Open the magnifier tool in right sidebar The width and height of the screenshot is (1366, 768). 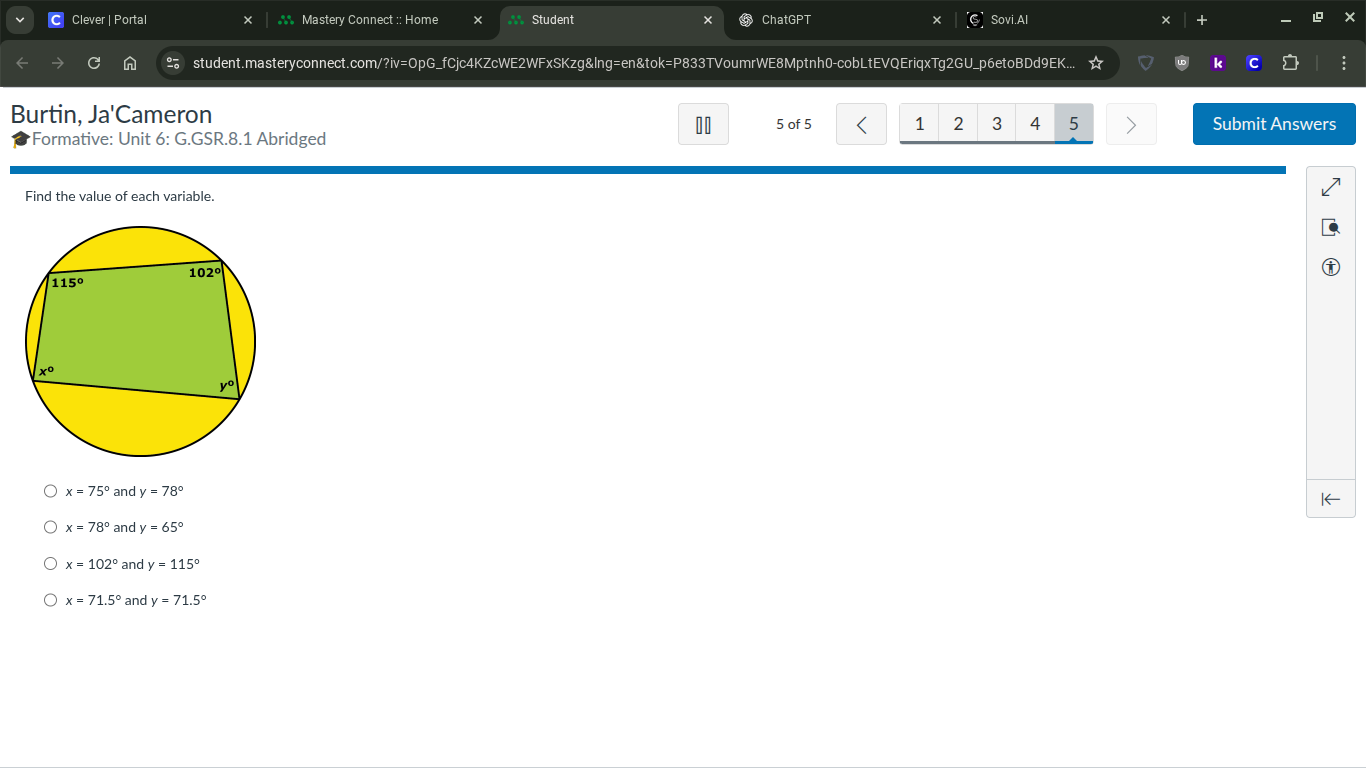tap(1330, 228)
